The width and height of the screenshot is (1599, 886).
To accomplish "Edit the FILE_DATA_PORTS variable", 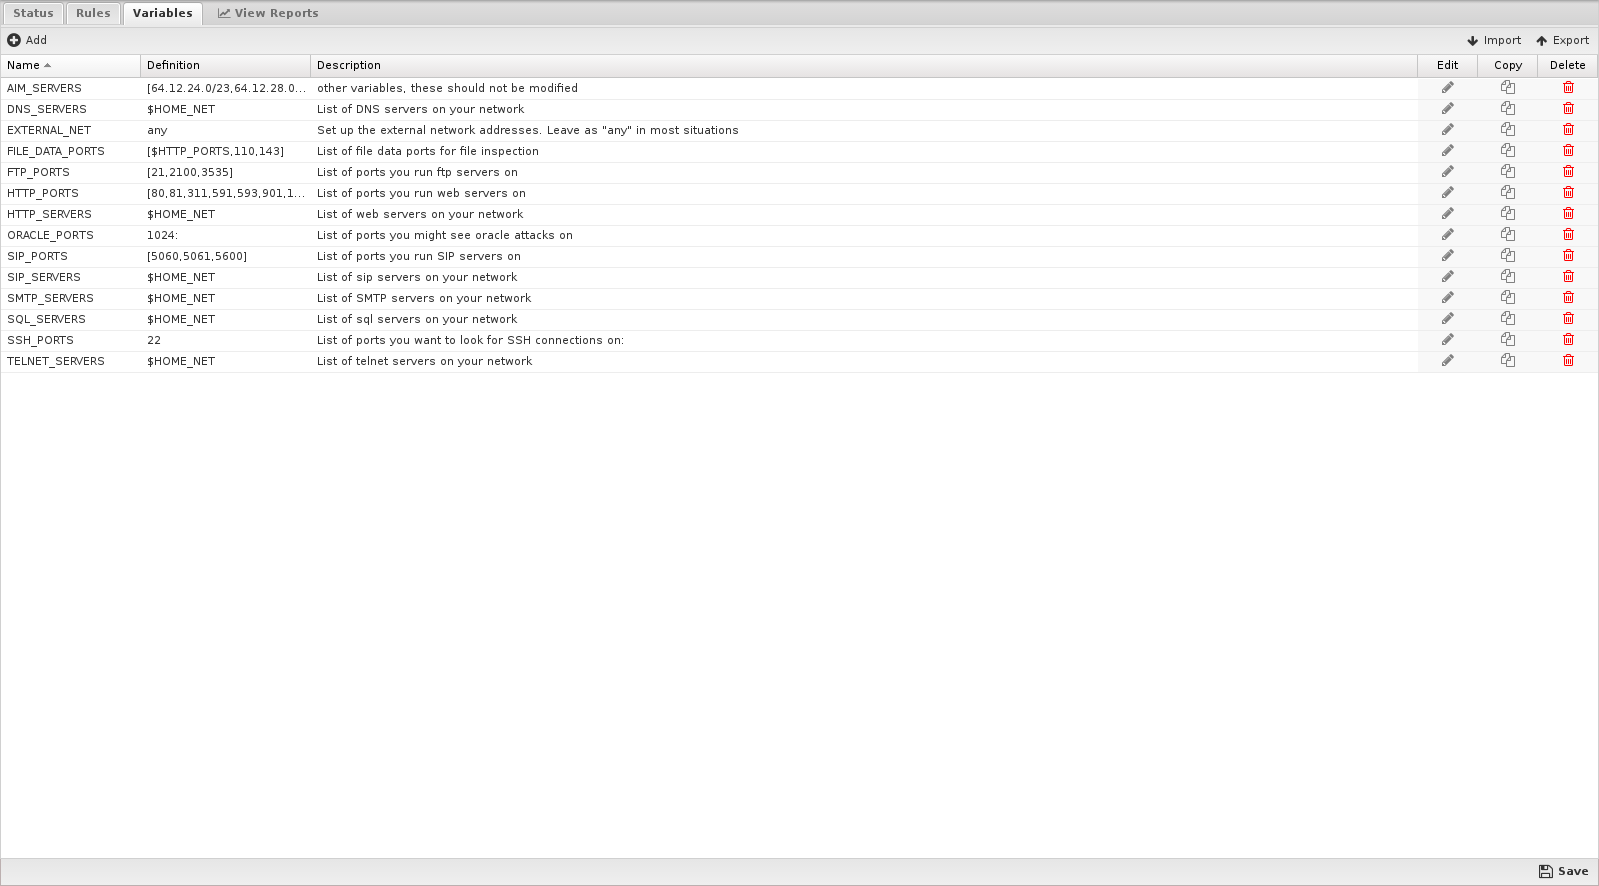I will 1447,151.
